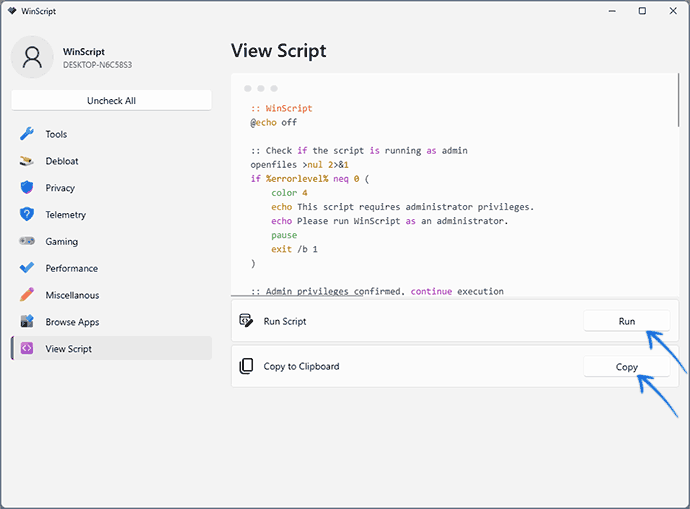690x509 pixels.
Task: Click the 'Run Script' label
Action: [x=285, y=322]
